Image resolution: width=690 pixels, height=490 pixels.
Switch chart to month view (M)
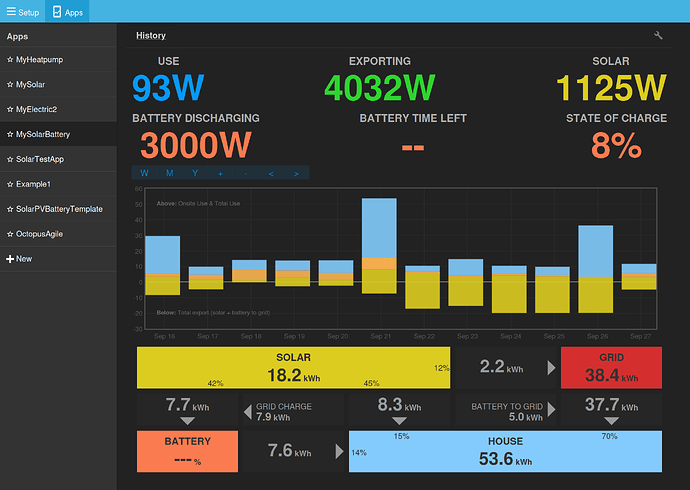[170, 173]
